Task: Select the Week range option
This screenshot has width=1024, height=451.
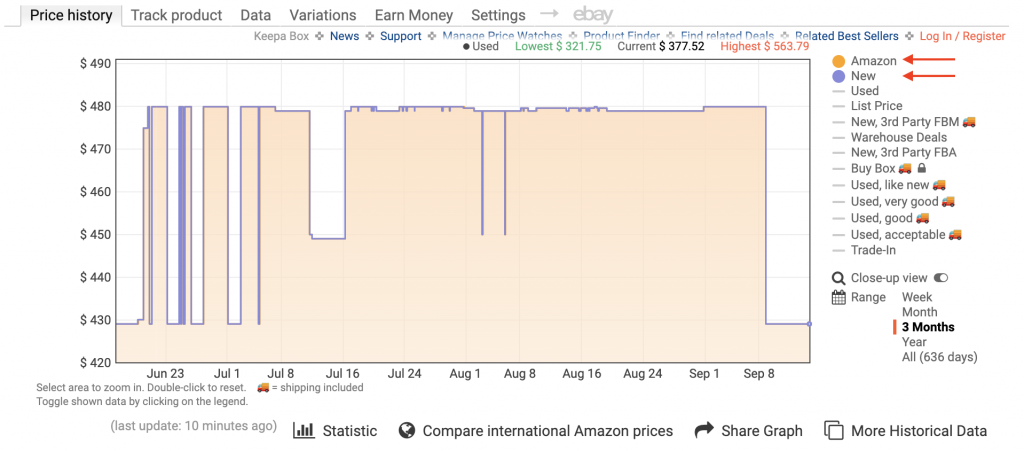Action: coord(917,297)
